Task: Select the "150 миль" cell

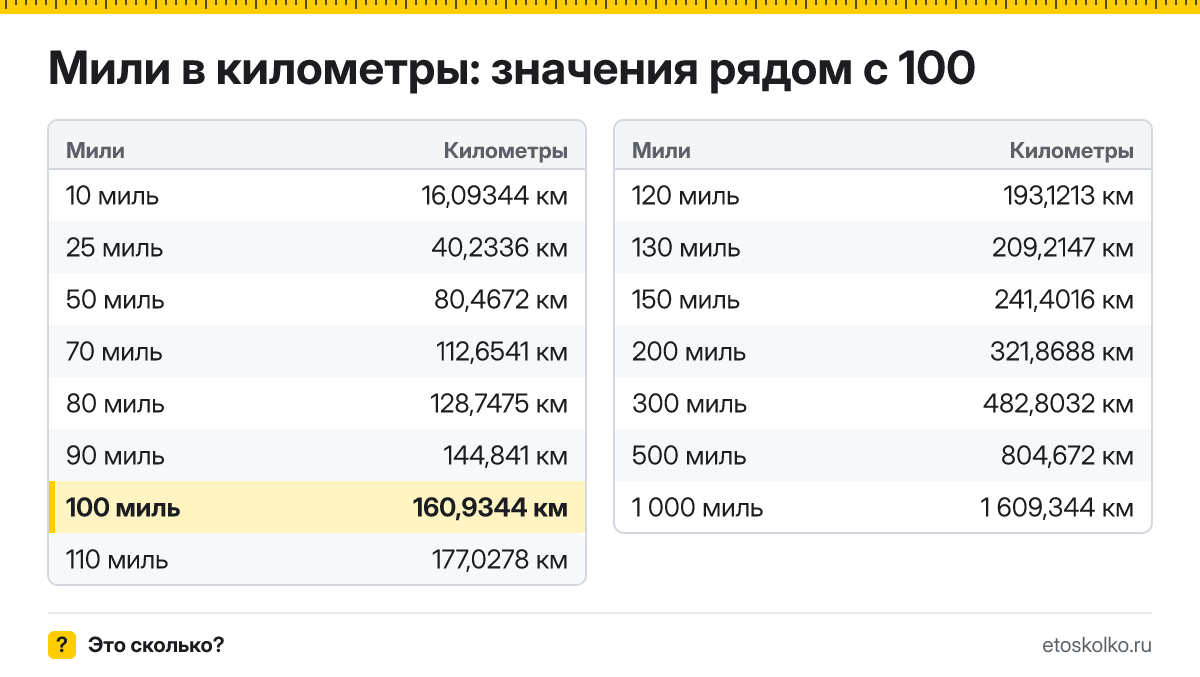Action: pos(686,299)
